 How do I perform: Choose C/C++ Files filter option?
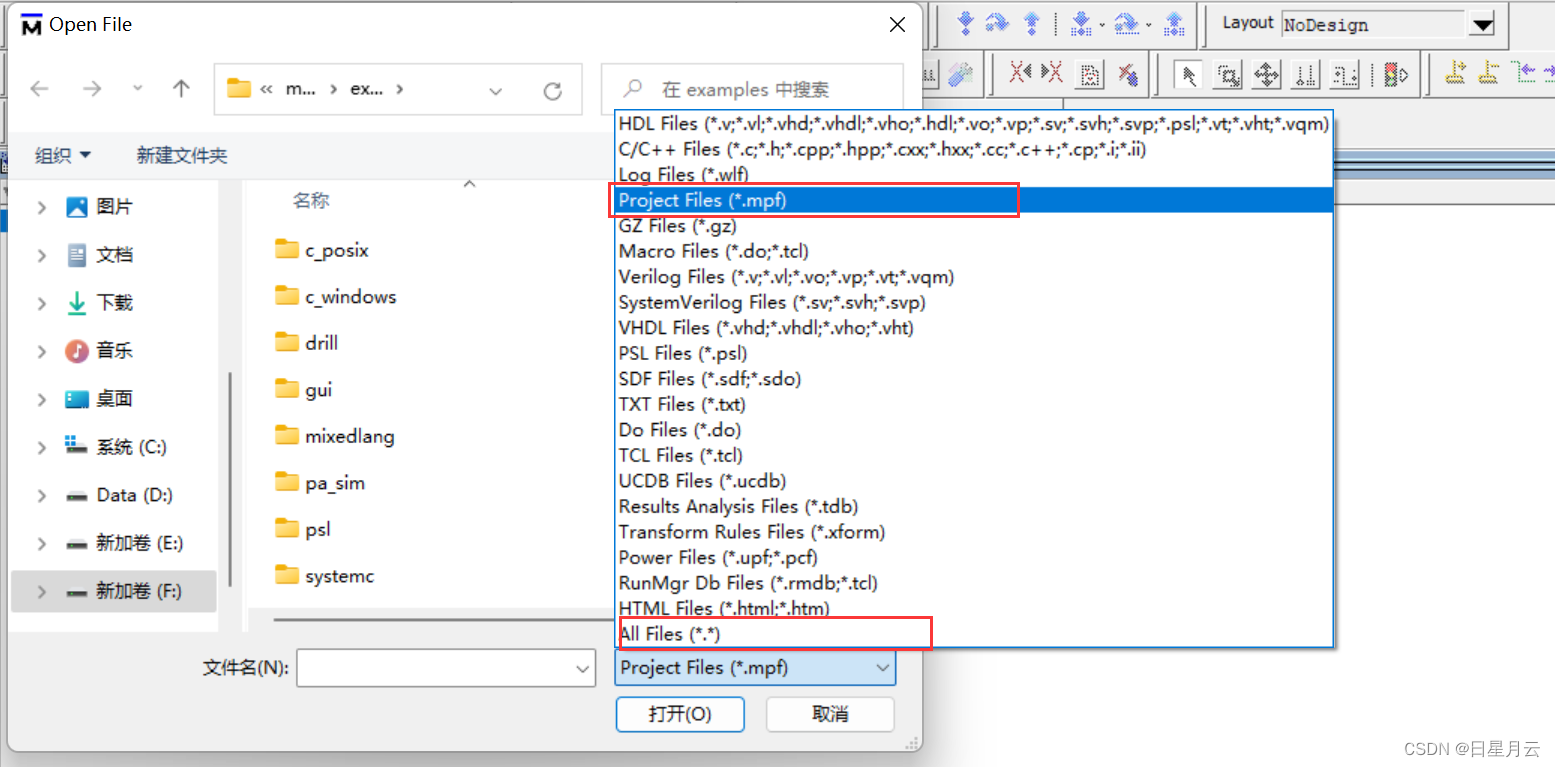point(973,149)
